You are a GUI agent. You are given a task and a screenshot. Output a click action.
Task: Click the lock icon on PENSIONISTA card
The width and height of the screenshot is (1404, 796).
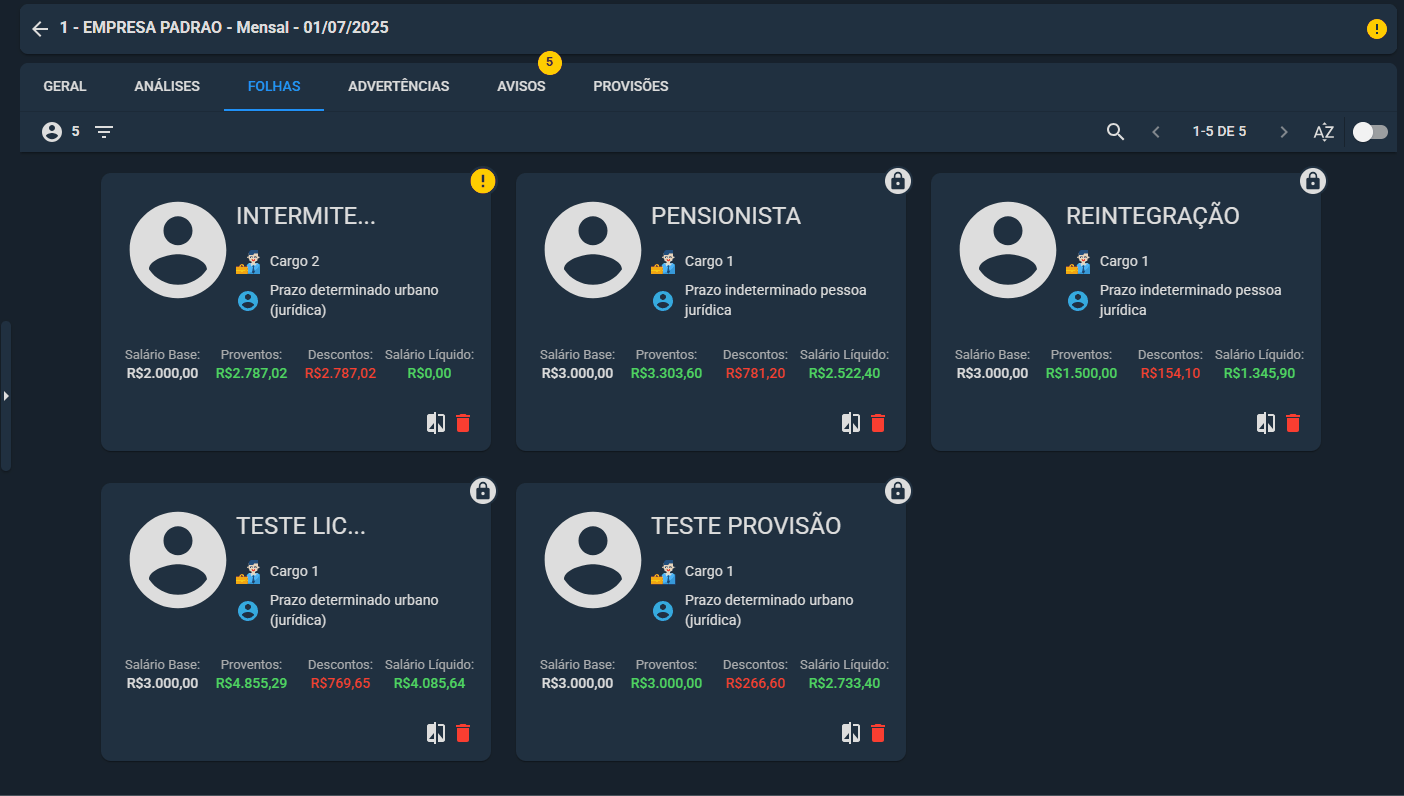898,181
